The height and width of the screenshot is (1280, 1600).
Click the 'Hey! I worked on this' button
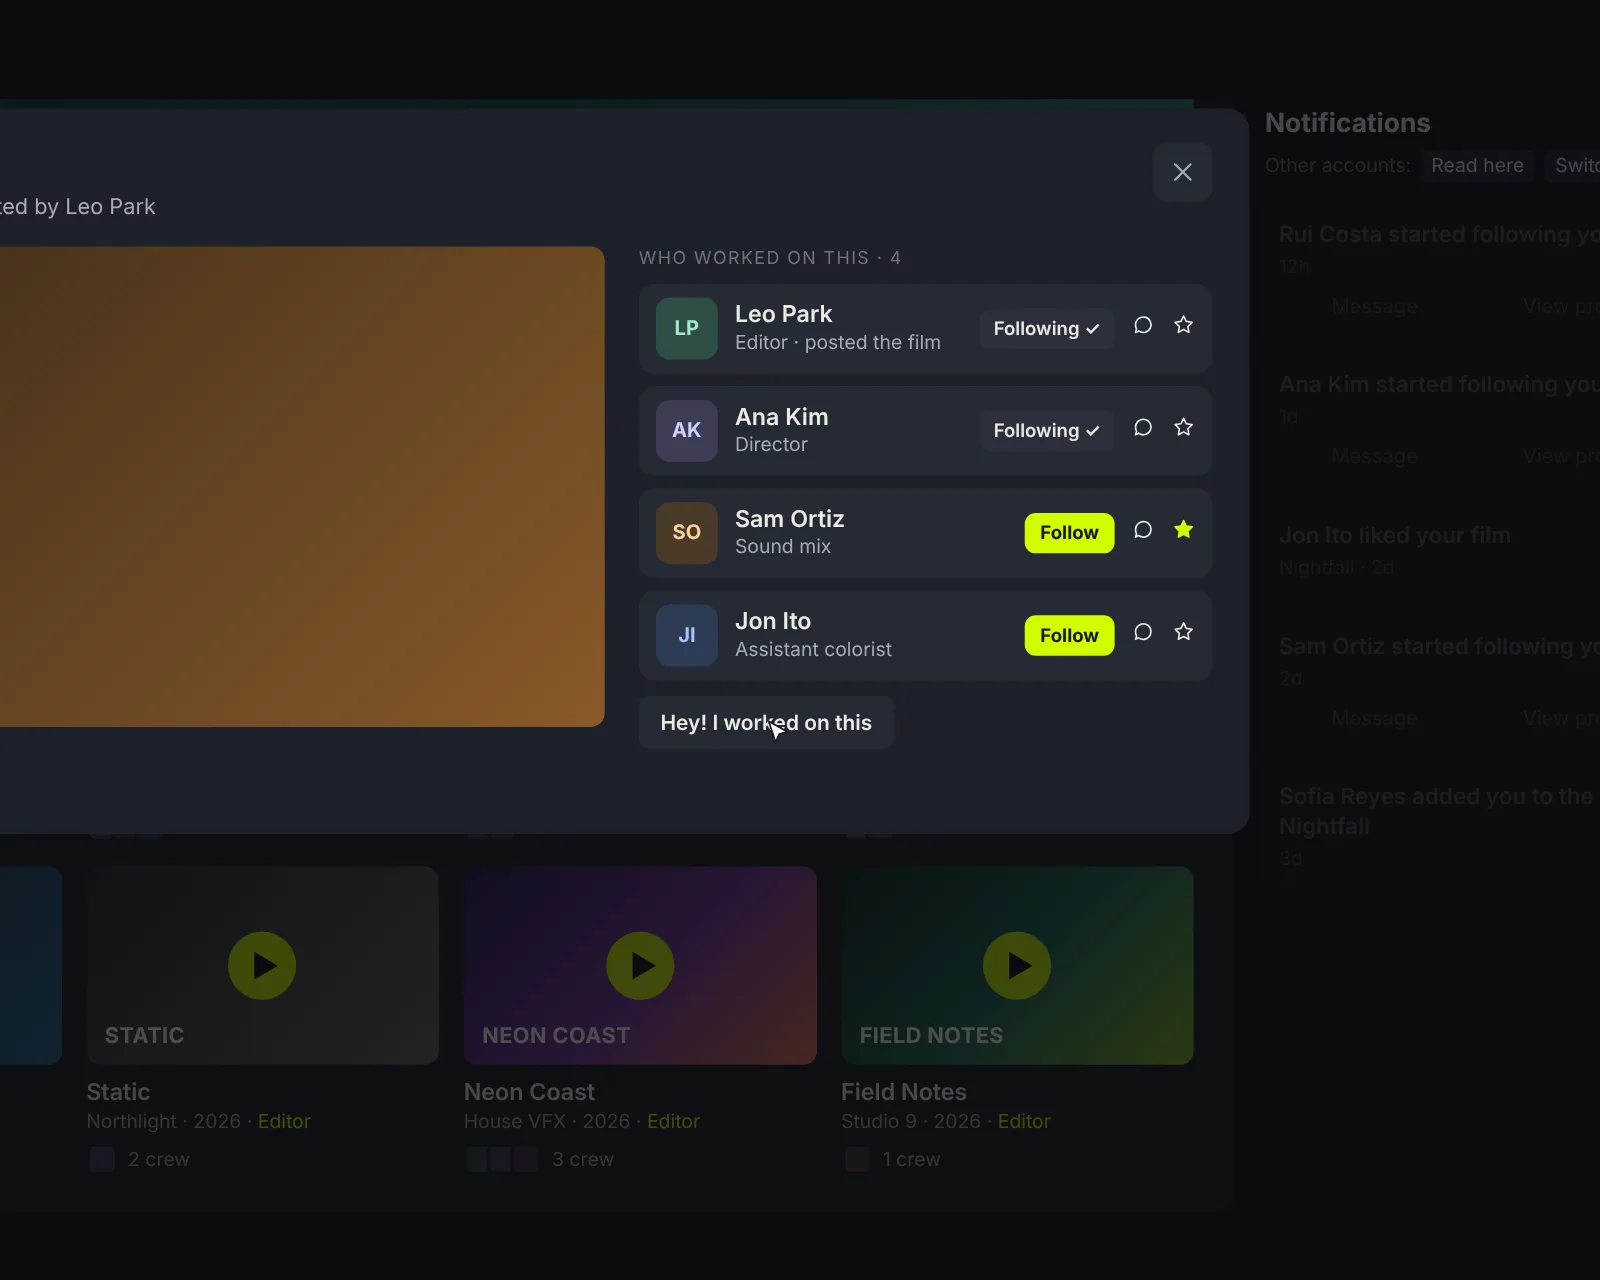(x=766, y=722)
